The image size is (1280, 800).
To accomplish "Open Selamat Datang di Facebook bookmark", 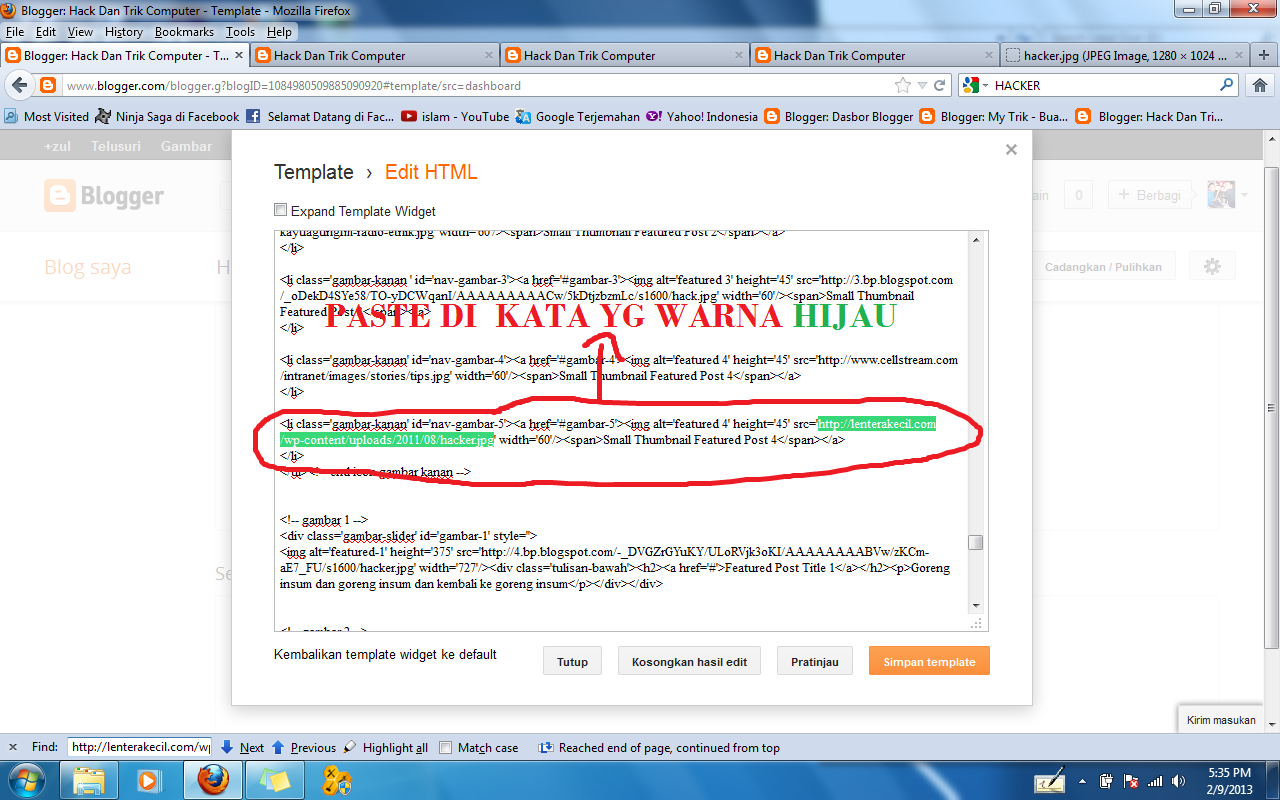I will (x=320, y=117).
